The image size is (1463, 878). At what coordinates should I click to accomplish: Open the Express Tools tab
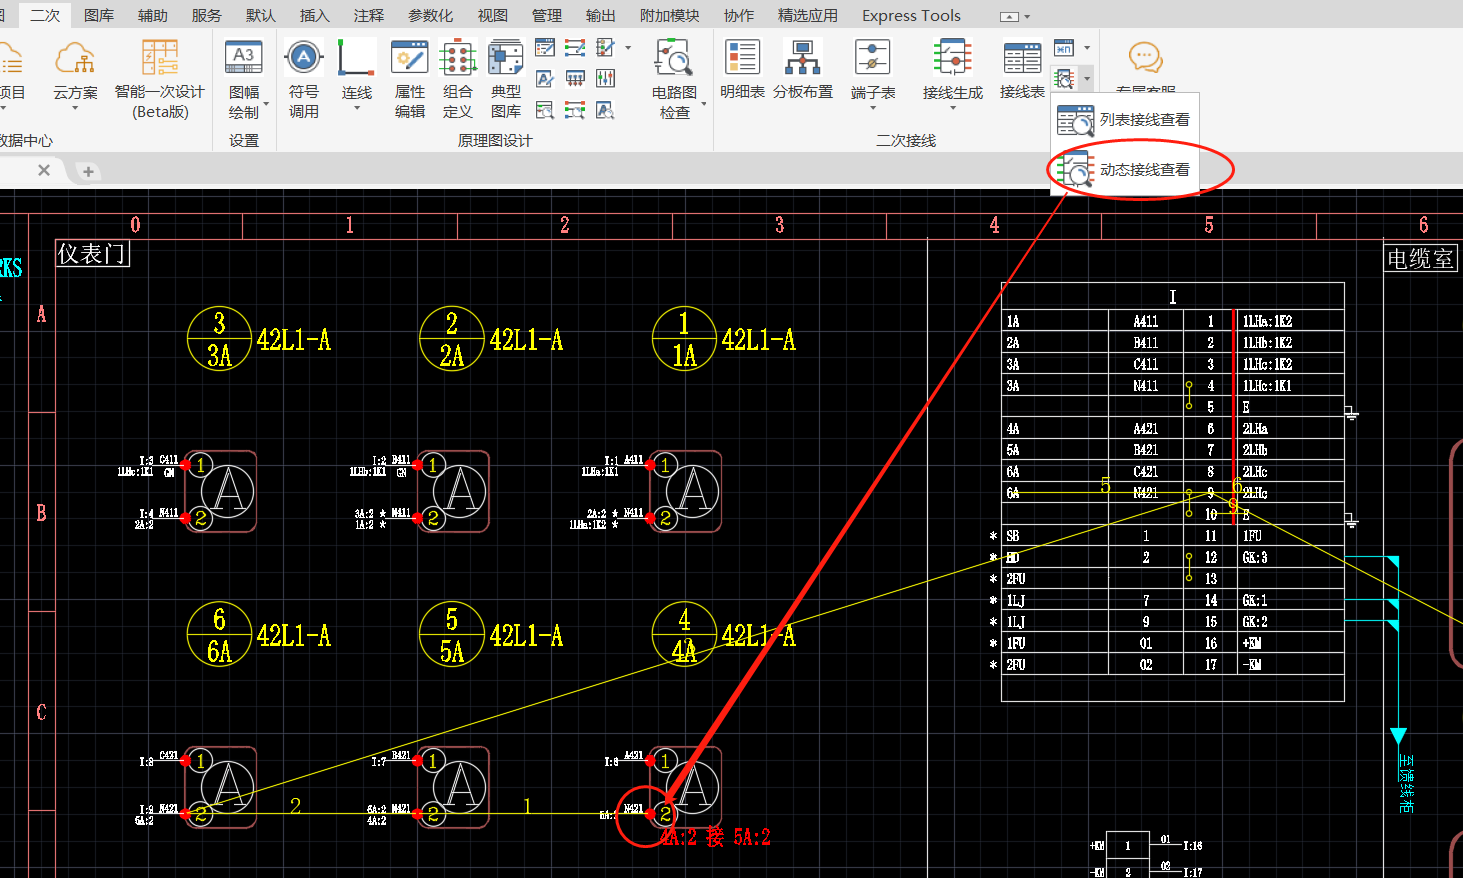click(911, 15)
